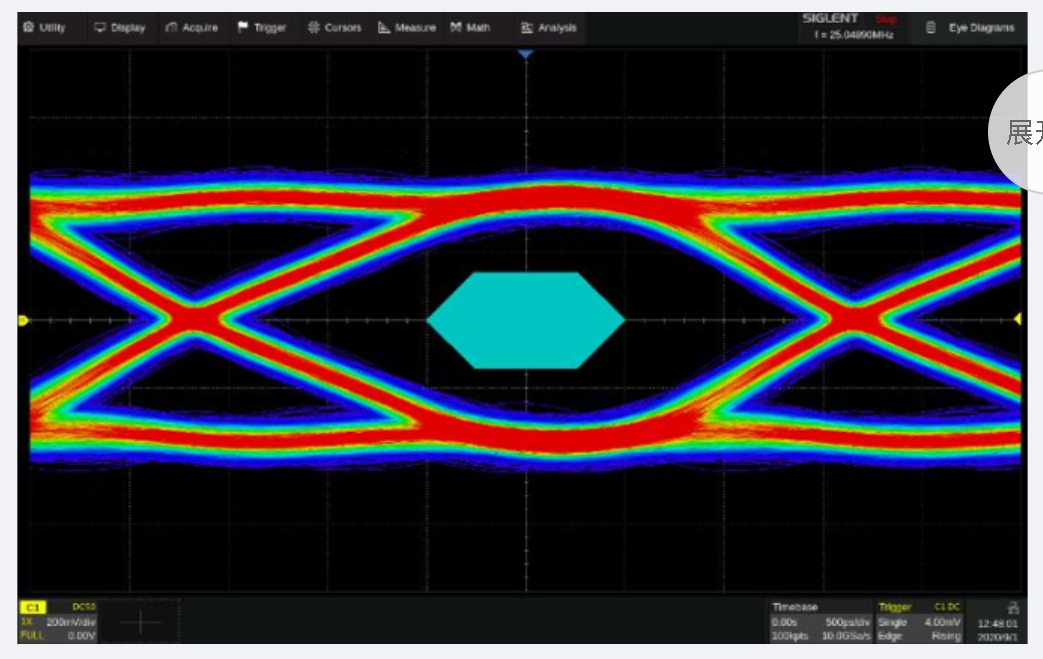The width and height of the screenshot is (1043, 659).
Task: Click the 10.0GSa/s sample rate value
Action: [846, 636]
